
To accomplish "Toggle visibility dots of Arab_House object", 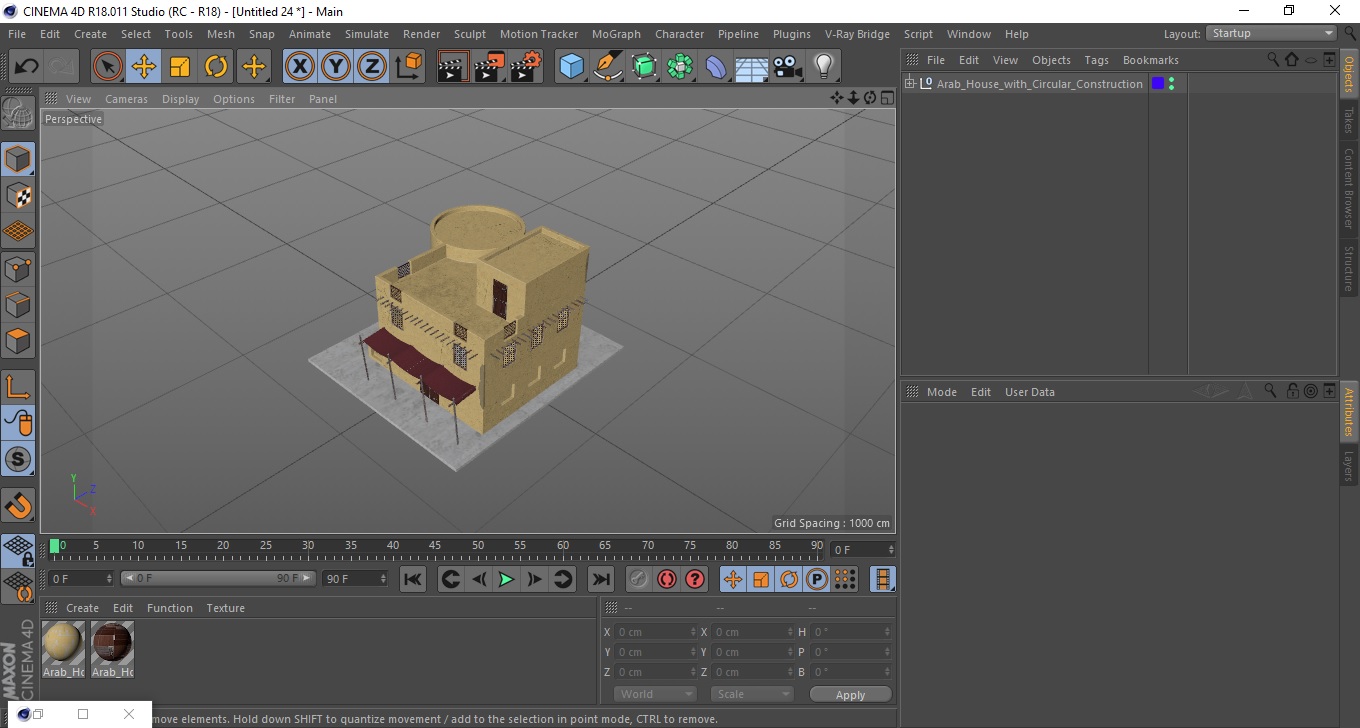I will coord(1171,84).
